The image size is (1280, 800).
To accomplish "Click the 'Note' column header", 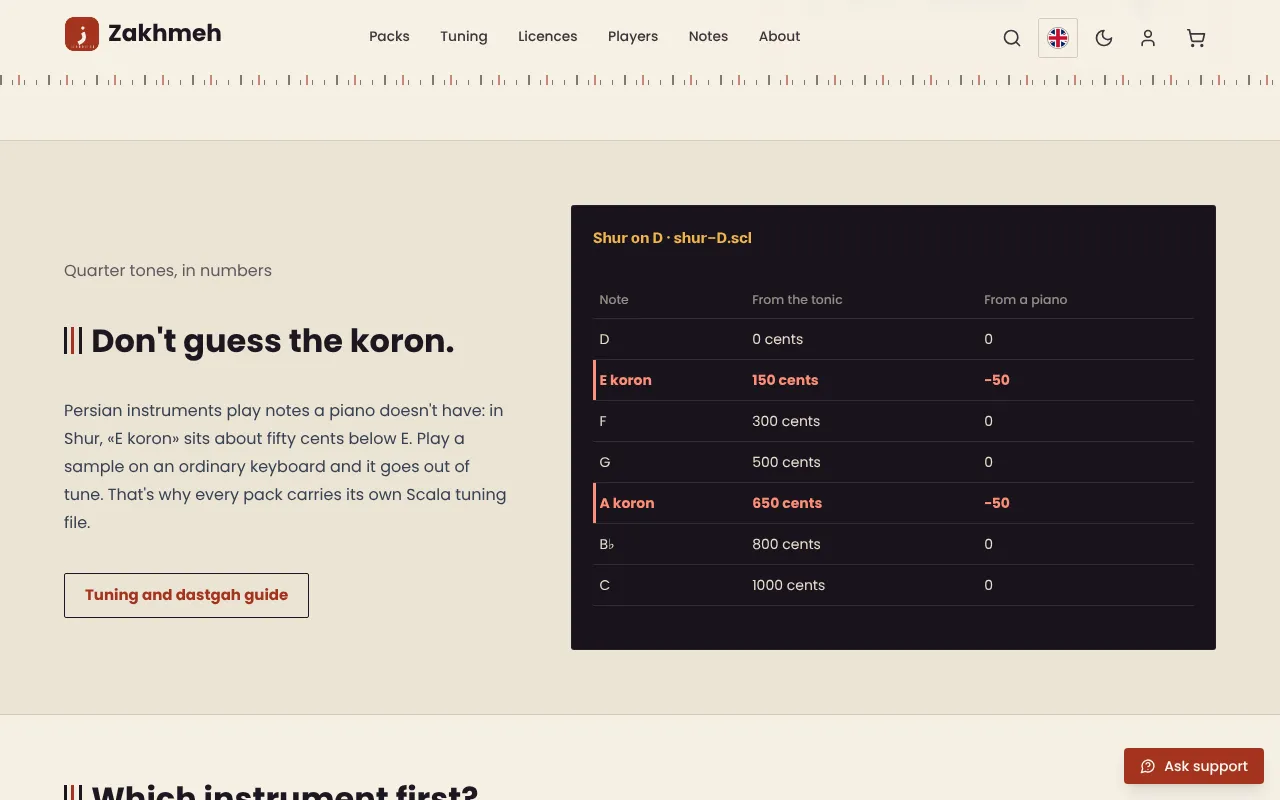I will pos(614,300).
